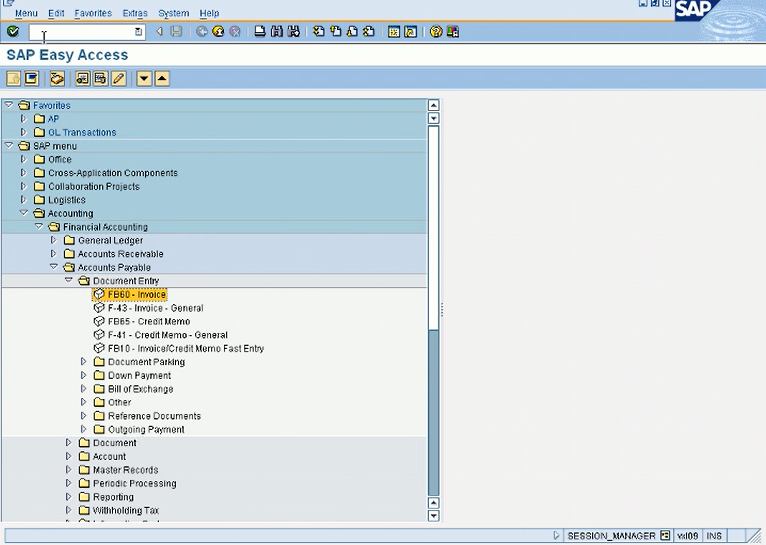Expand the GL Transactions folder
The height and width of the screenshot is (545, 766).
23,132
